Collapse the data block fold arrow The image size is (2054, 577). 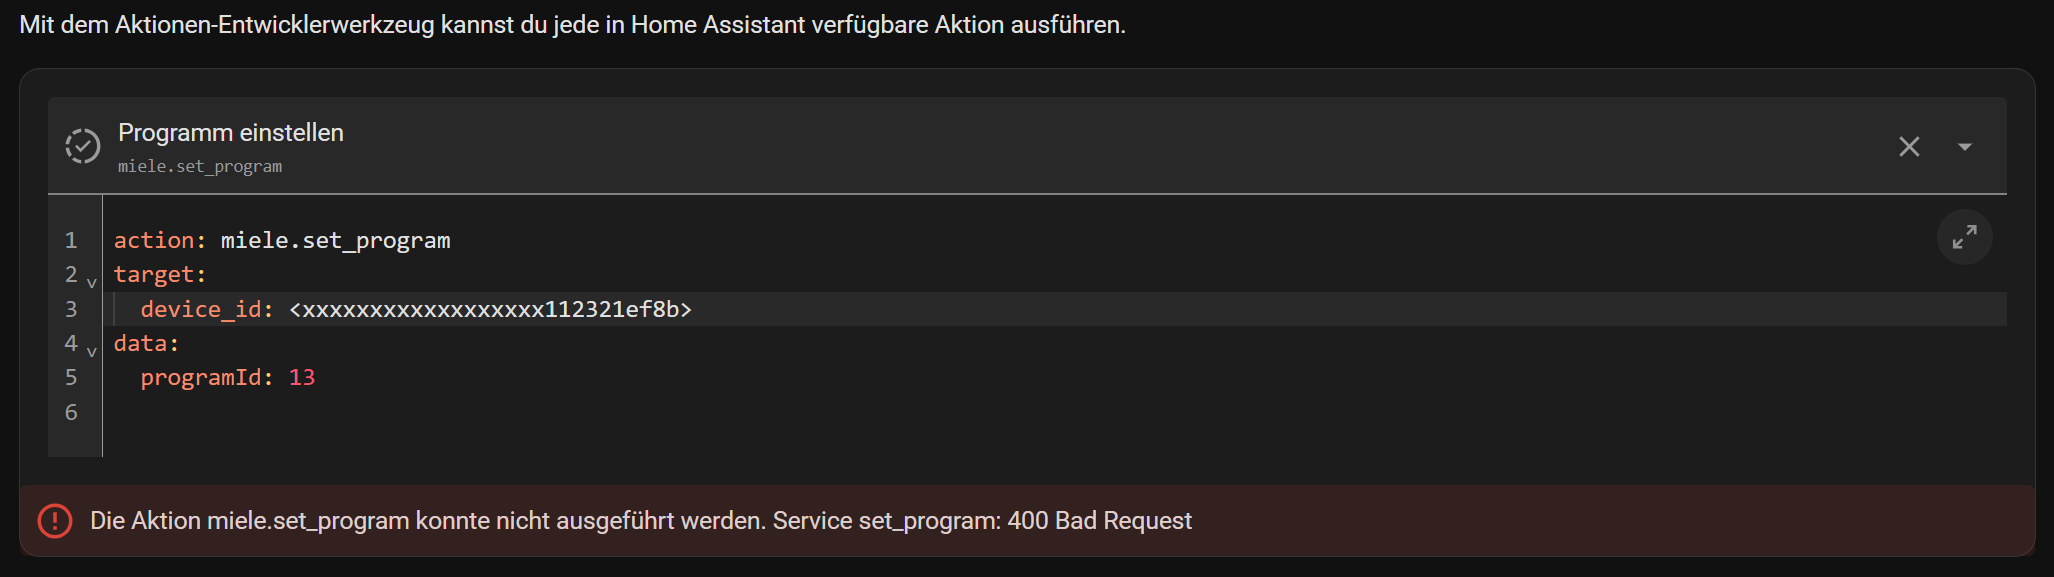[92, 352]
